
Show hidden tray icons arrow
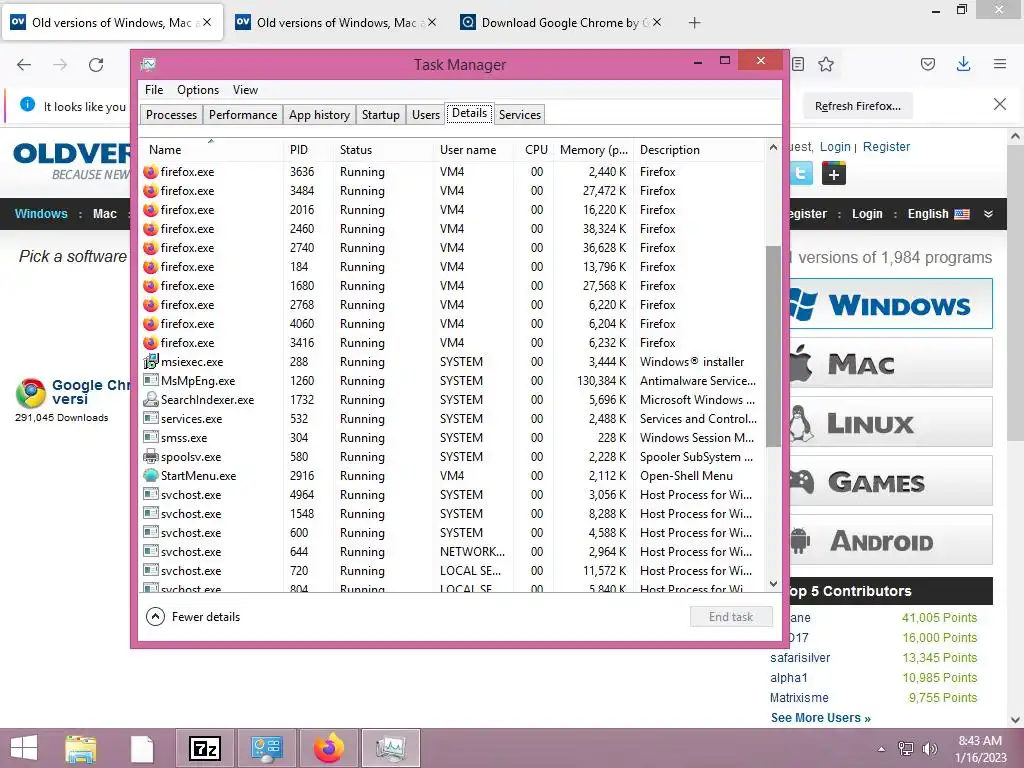tap(882, 749)
